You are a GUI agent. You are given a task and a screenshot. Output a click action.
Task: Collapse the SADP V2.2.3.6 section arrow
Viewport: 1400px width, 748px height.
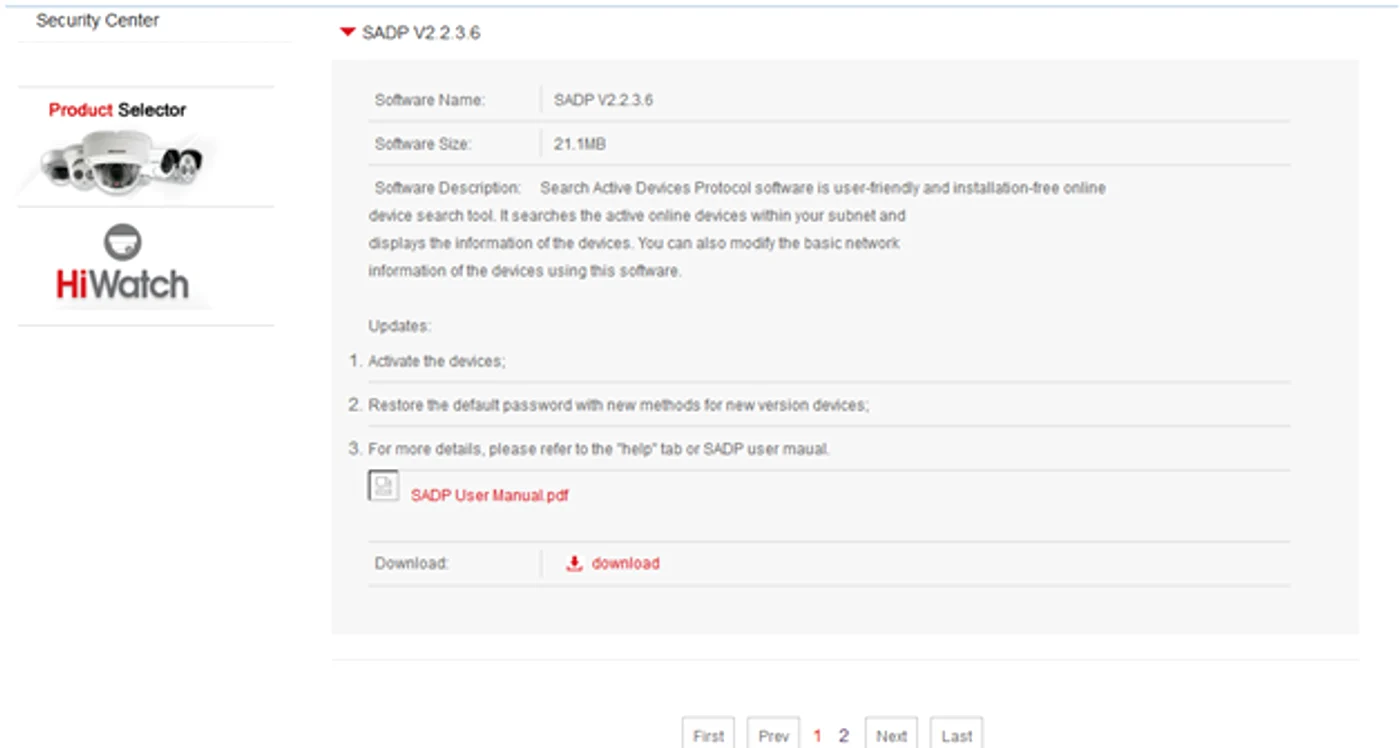[347, 33]
